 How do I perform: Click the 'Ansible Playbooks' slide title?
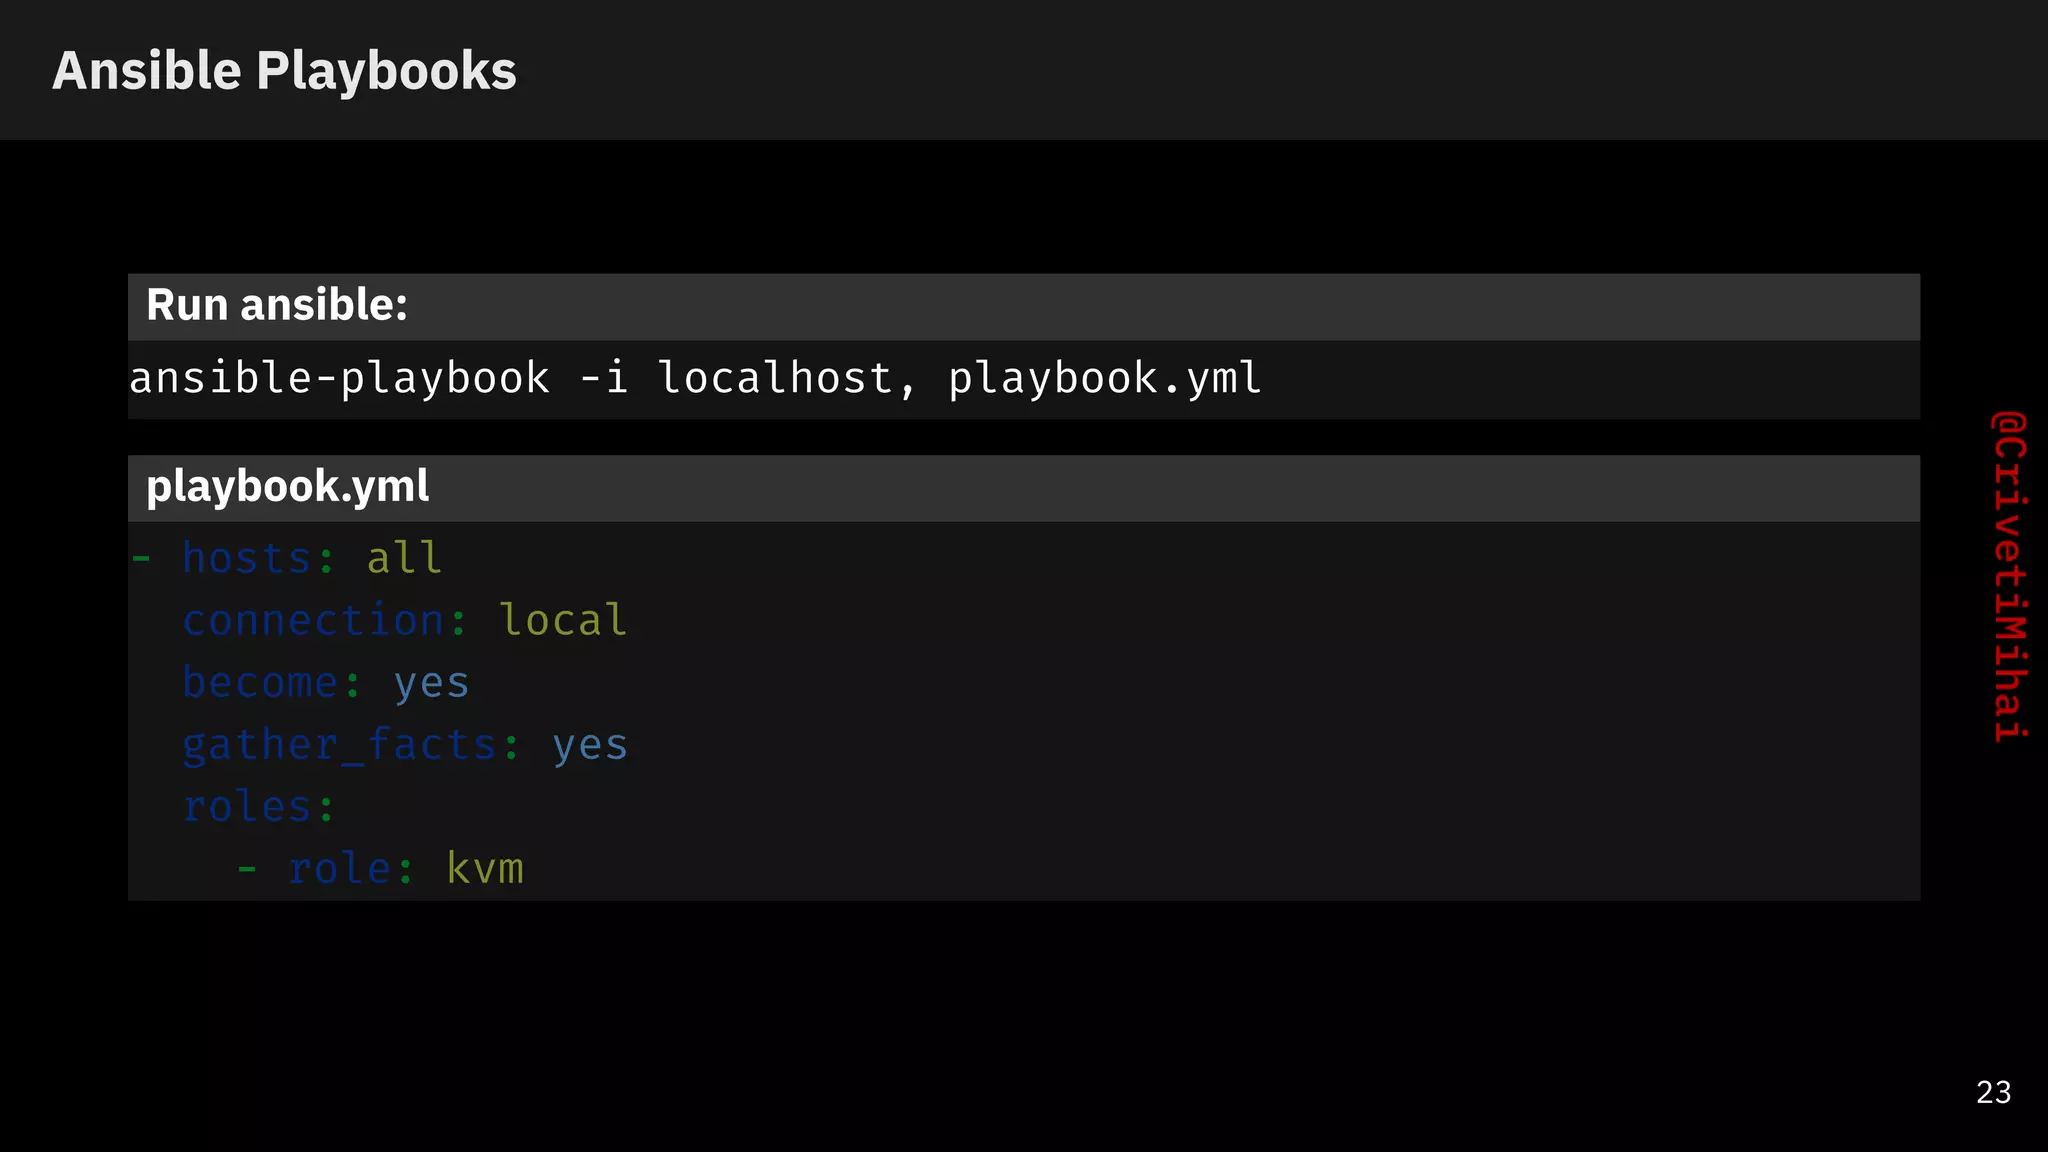point(284,71)
